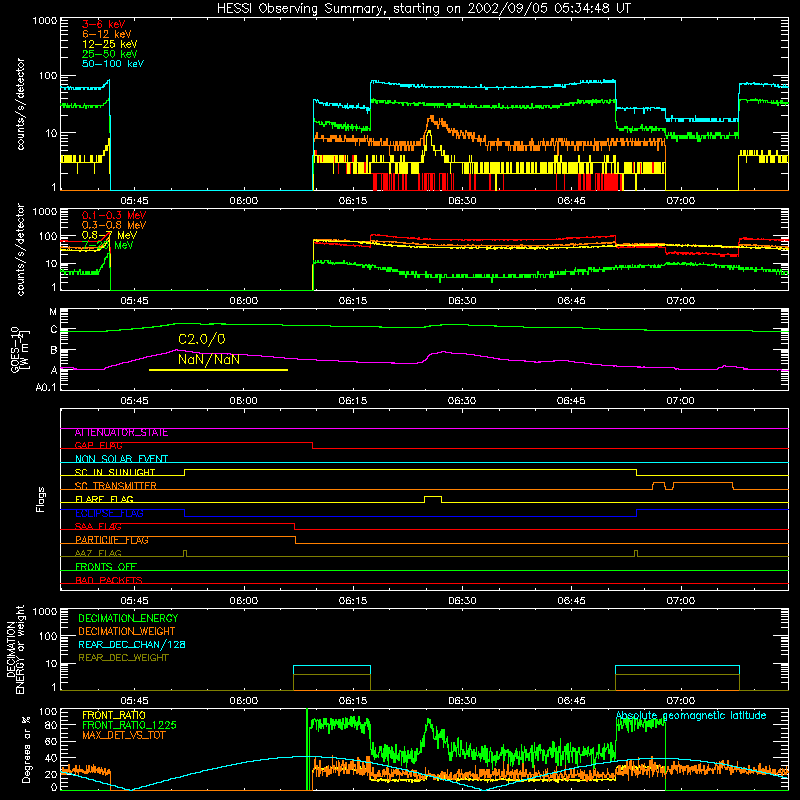
Task: Click the 06:15 tick label under decimation panel
Action: tap(353, 701)
